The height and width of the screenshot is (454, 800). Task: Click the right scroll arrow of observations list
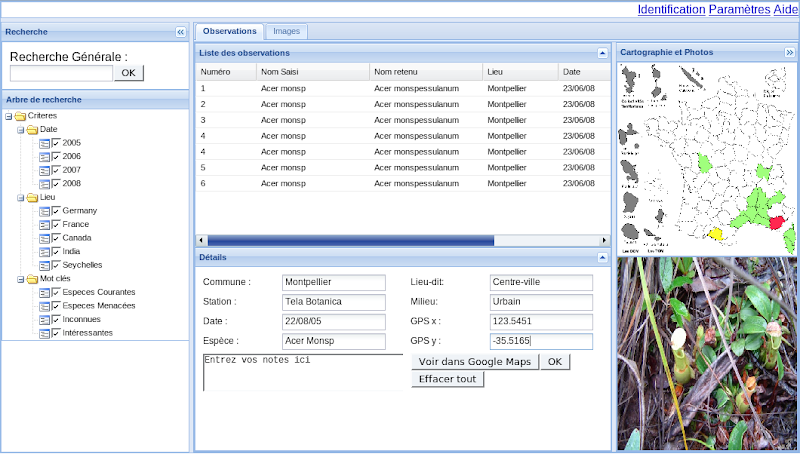[x=605, y=240]
